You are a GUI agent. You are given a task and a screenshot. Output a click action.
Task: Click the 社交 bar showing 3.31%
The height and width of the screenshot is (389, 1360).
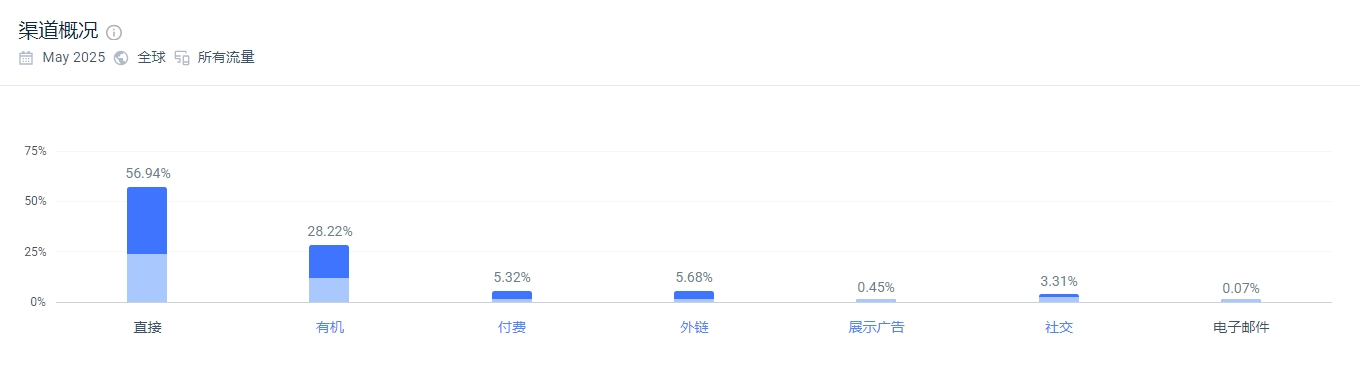tap(1059, 298)
